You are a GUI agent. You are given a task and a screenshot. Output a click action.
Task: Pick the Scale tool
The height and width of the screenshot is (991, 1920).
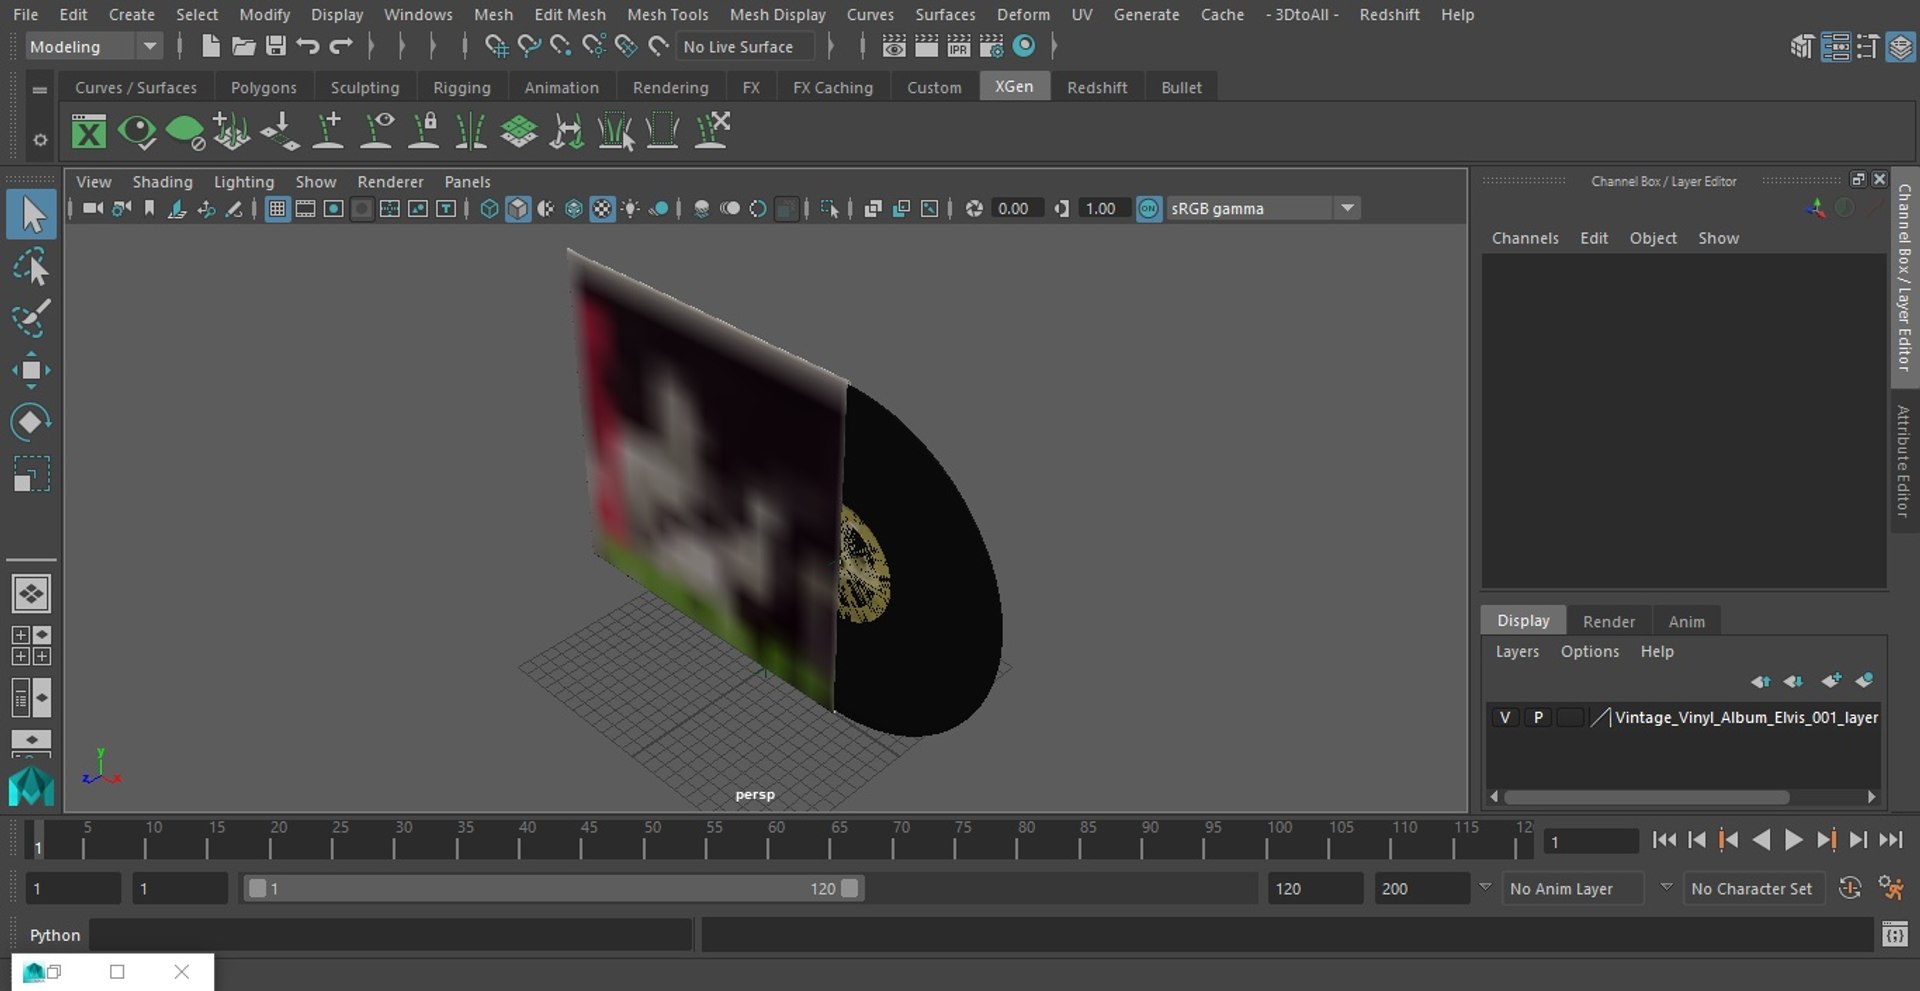[31, 474]
